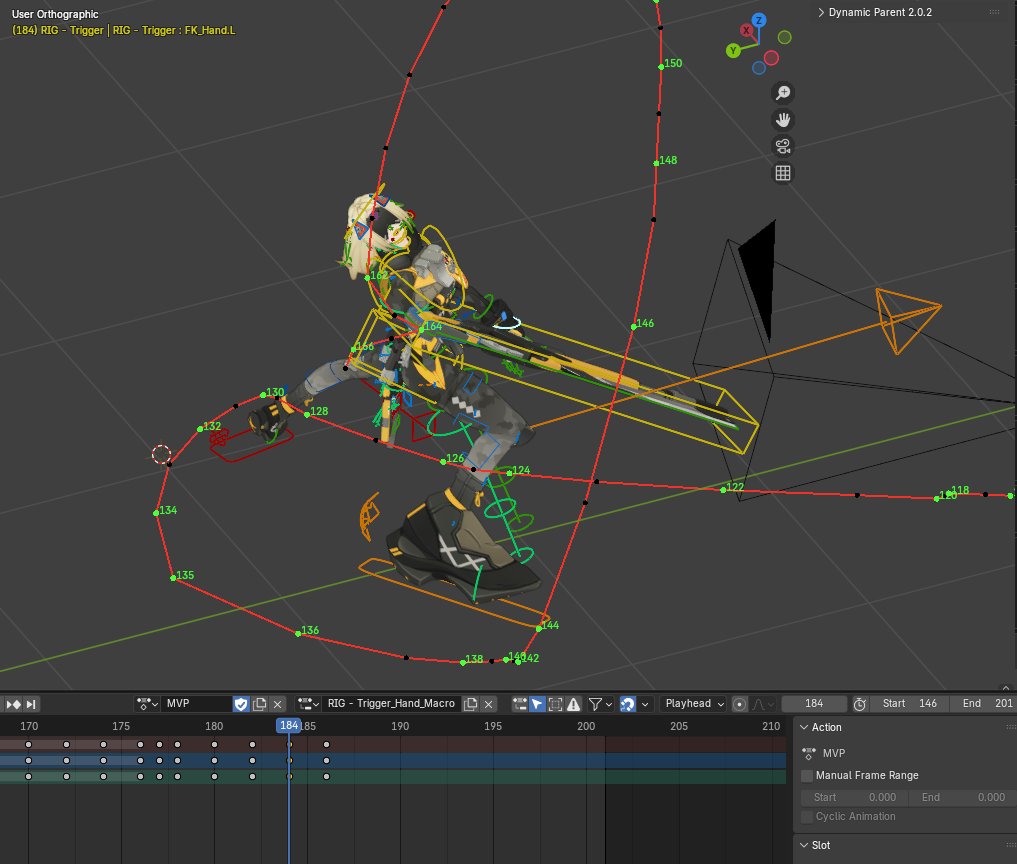1017x864 pixels.
Task: Click the red-white 3D cursor in viewport
Action: (x=162, y=454)
